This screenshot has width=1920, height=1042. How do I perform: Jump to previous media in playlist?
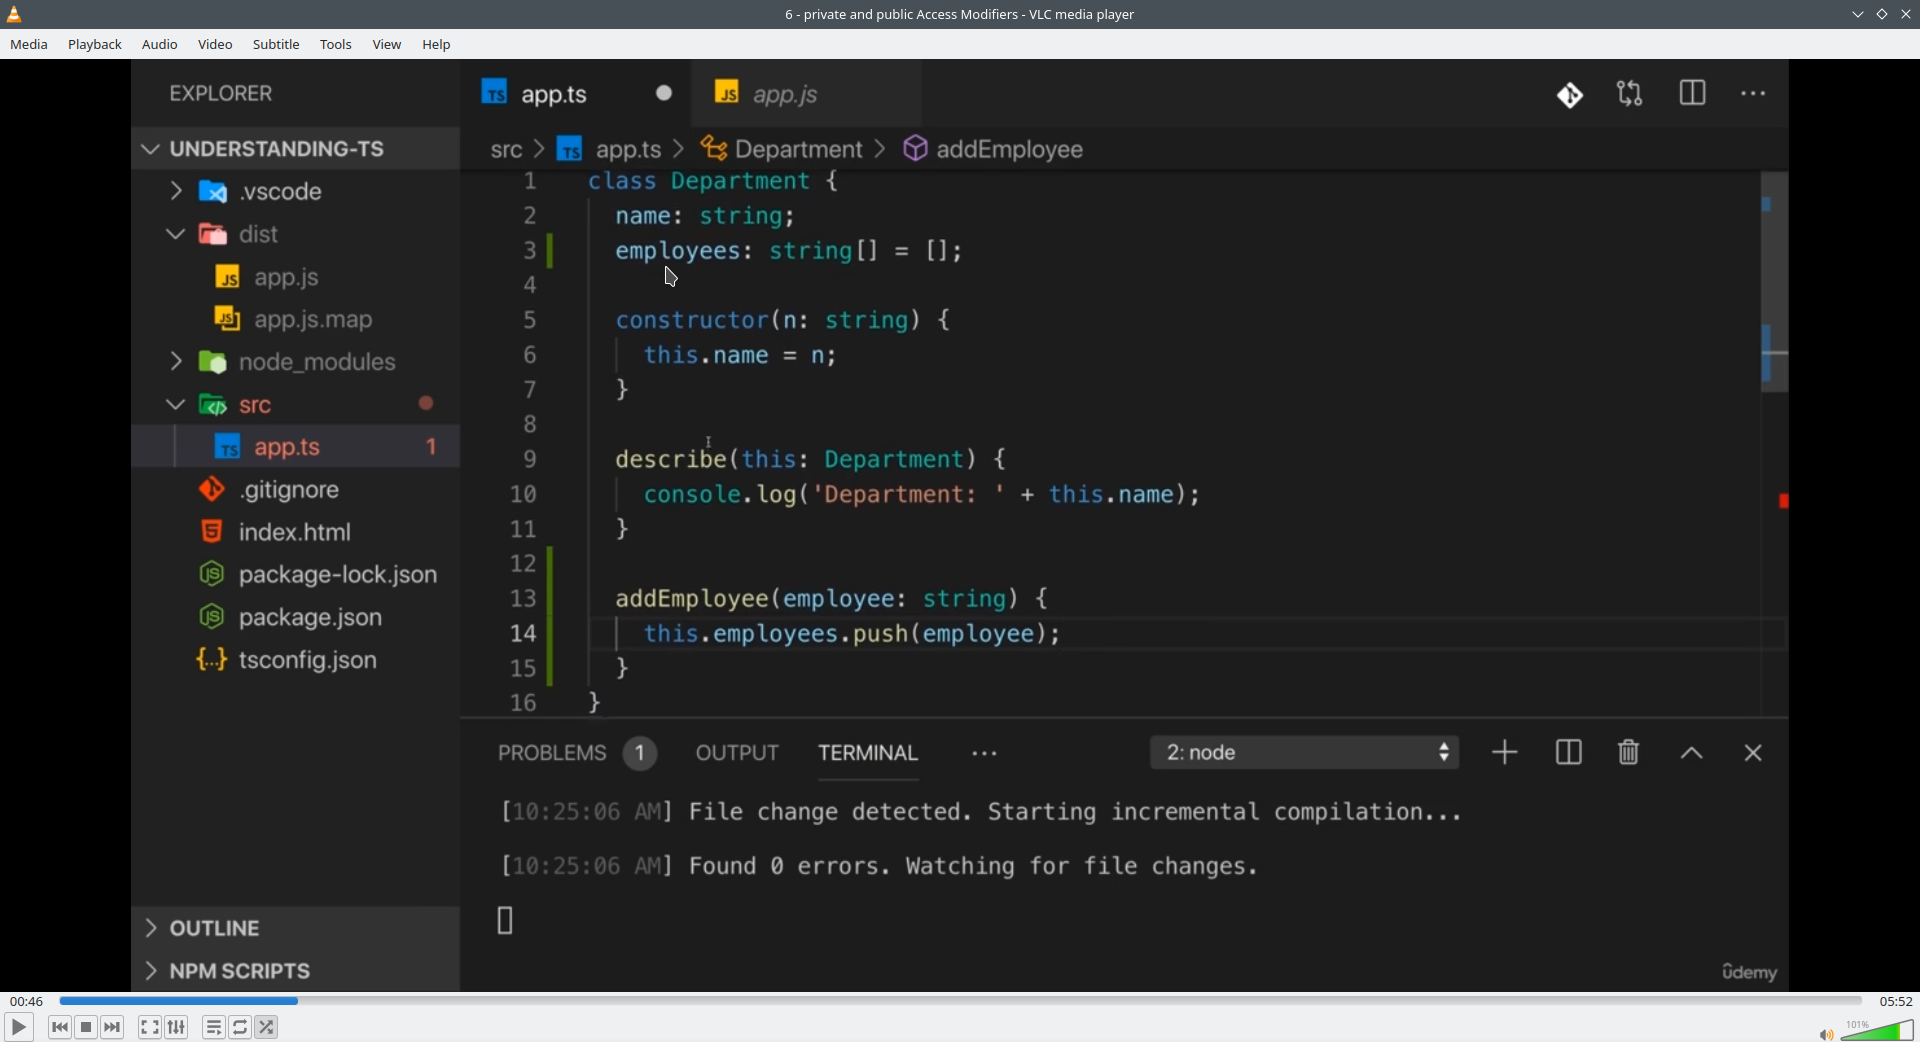[60, 1027]
